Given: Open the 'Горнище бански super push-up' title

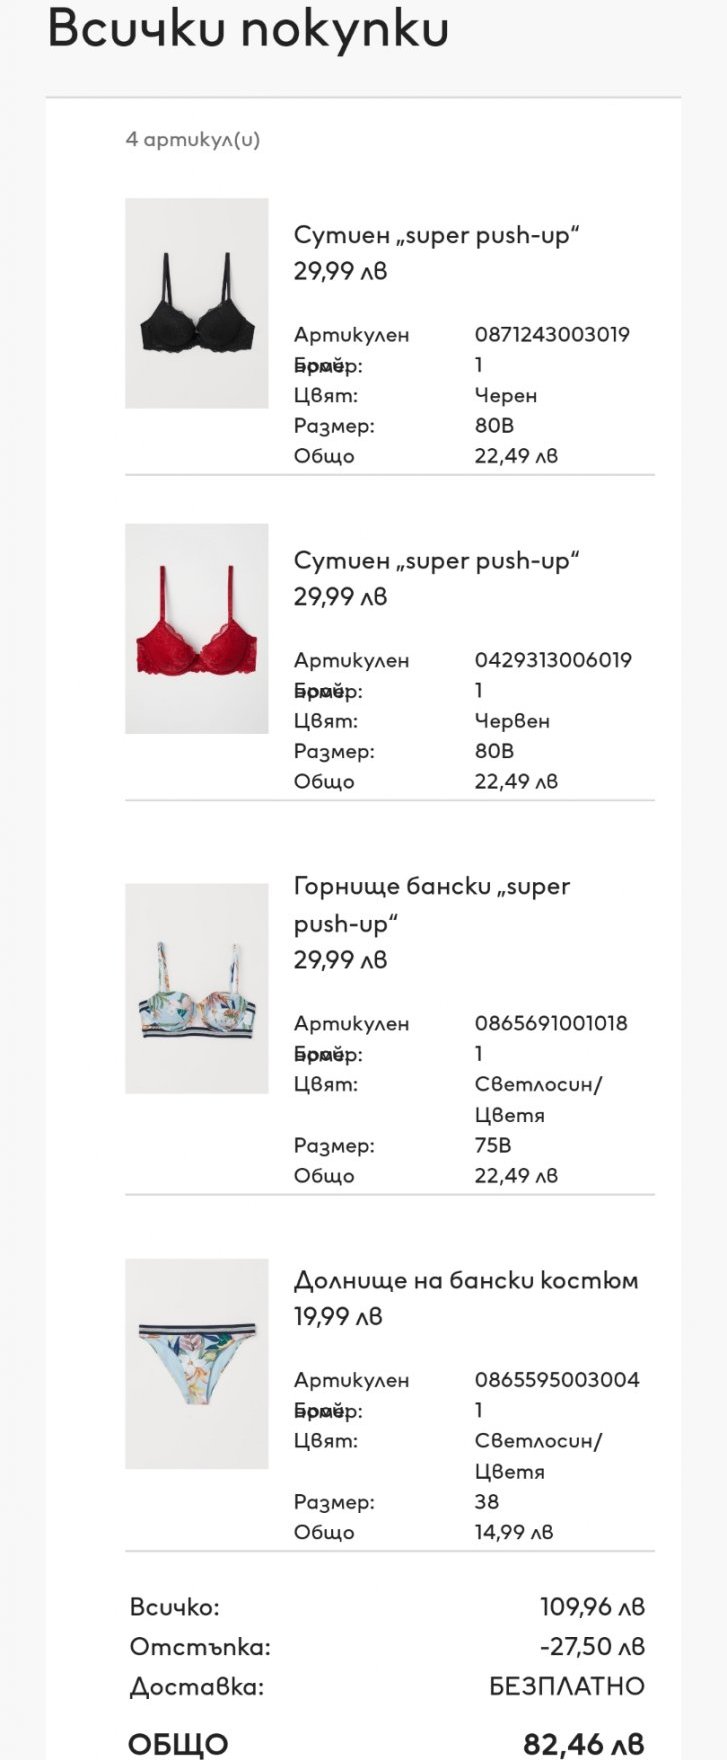Looking at the screenshot, I should (x=432, y=905).
